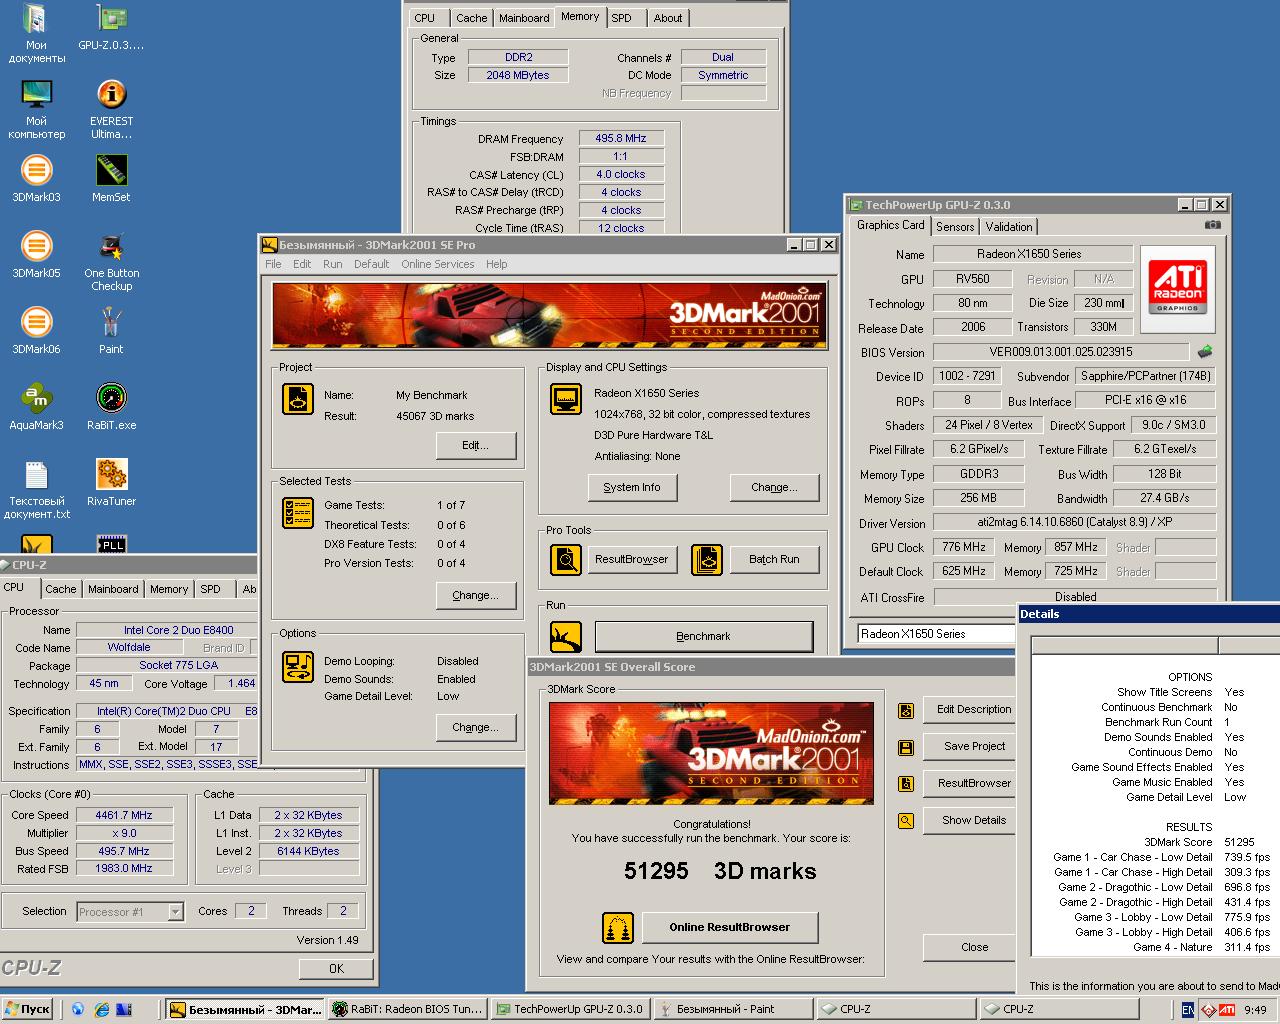Click the Show Details magnifier icon

click(906, 821)
